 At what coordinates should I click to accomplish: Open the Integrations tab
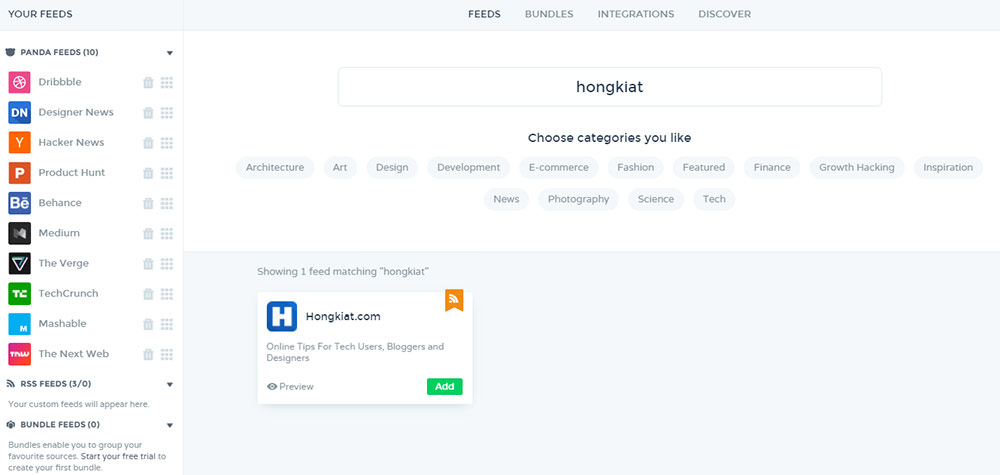point(636,14)
